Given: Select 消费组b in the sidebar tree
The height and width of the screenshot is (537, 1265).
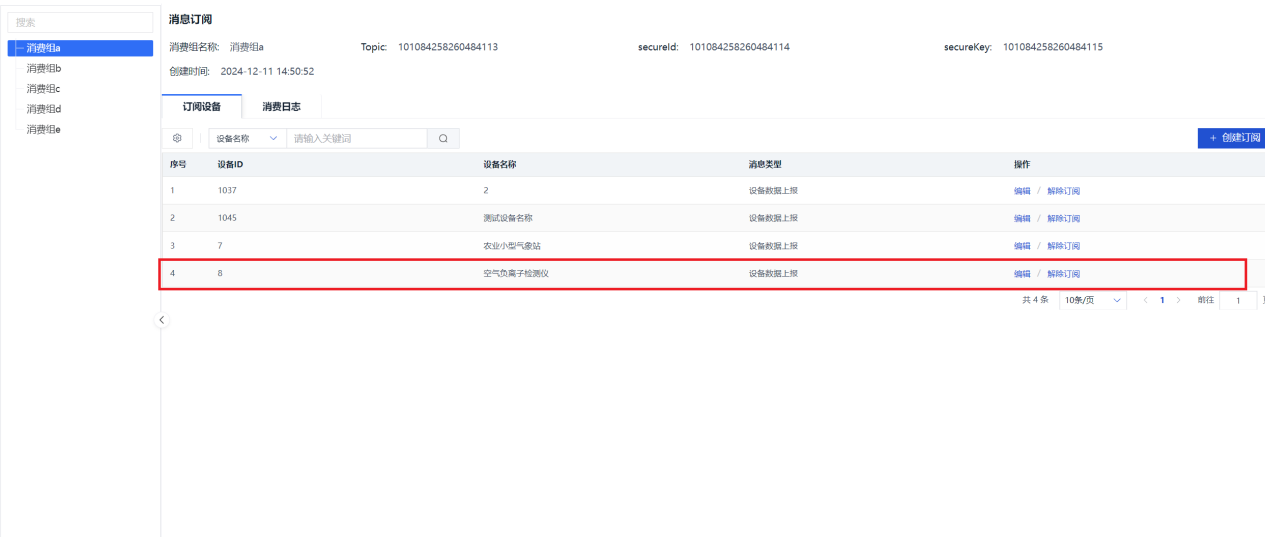Looking at the screenshot, I should [44, 68].
